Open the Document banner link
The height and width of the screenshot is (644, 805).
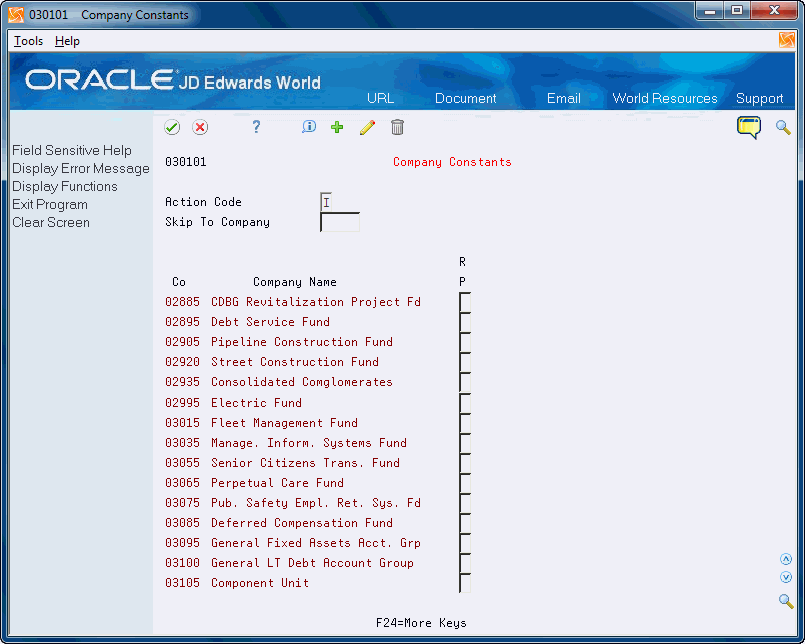[466, 99]
